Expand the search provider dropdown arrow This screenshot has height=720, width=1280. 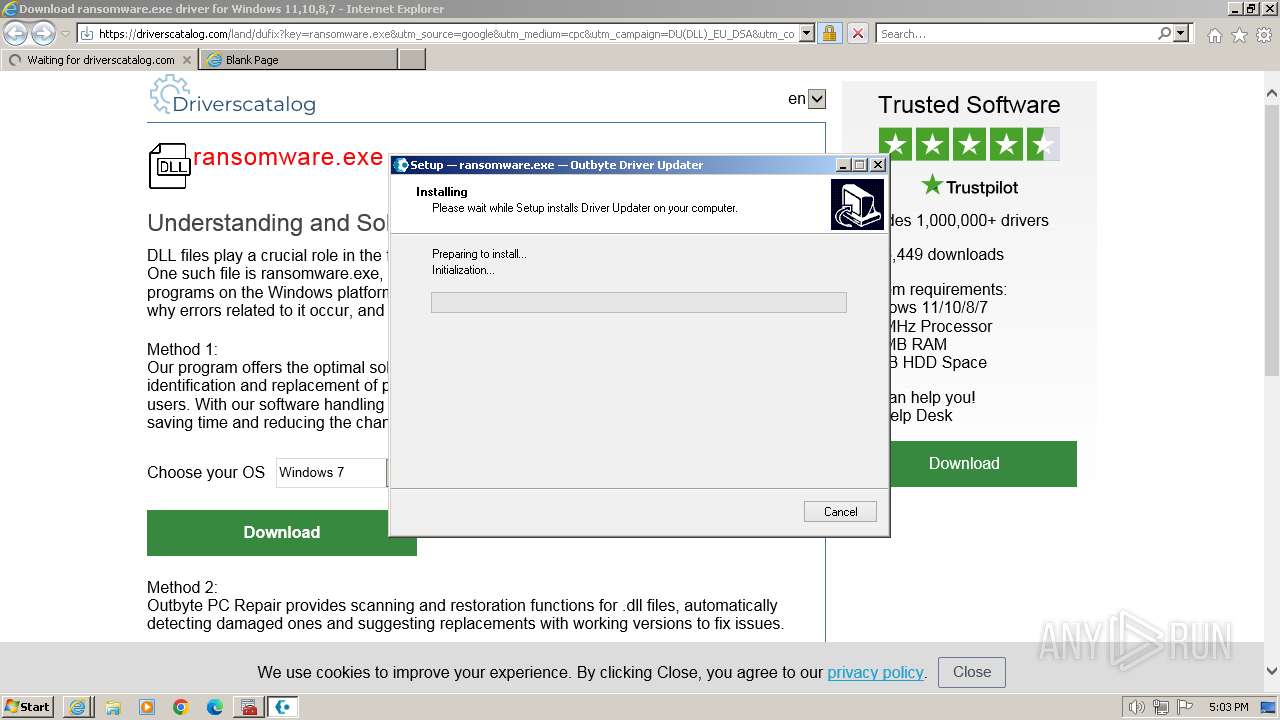[1182, 33]
